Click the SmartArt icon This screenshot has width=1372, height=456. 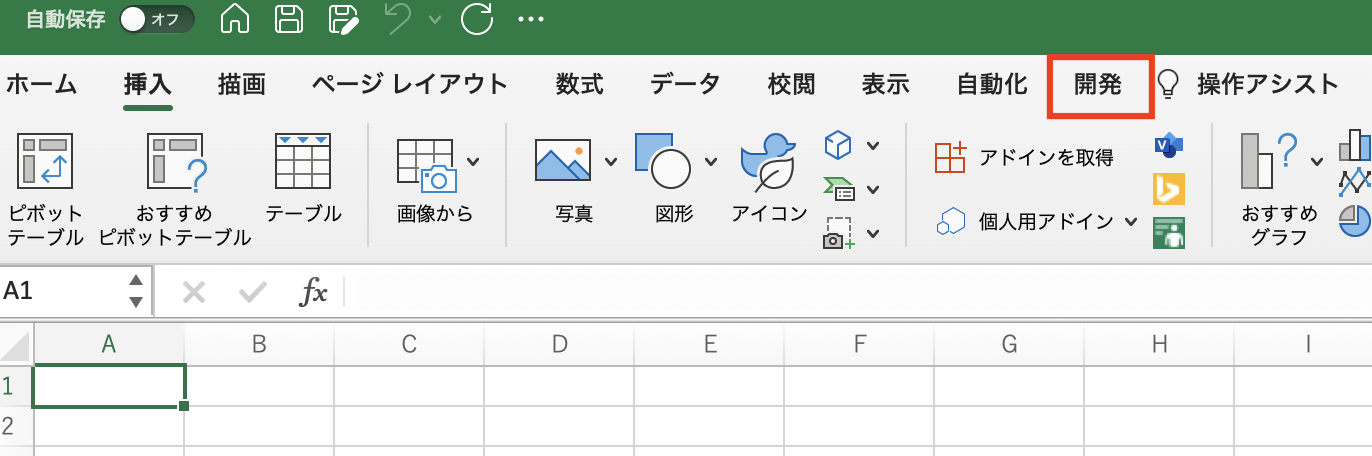click(838, 189)
